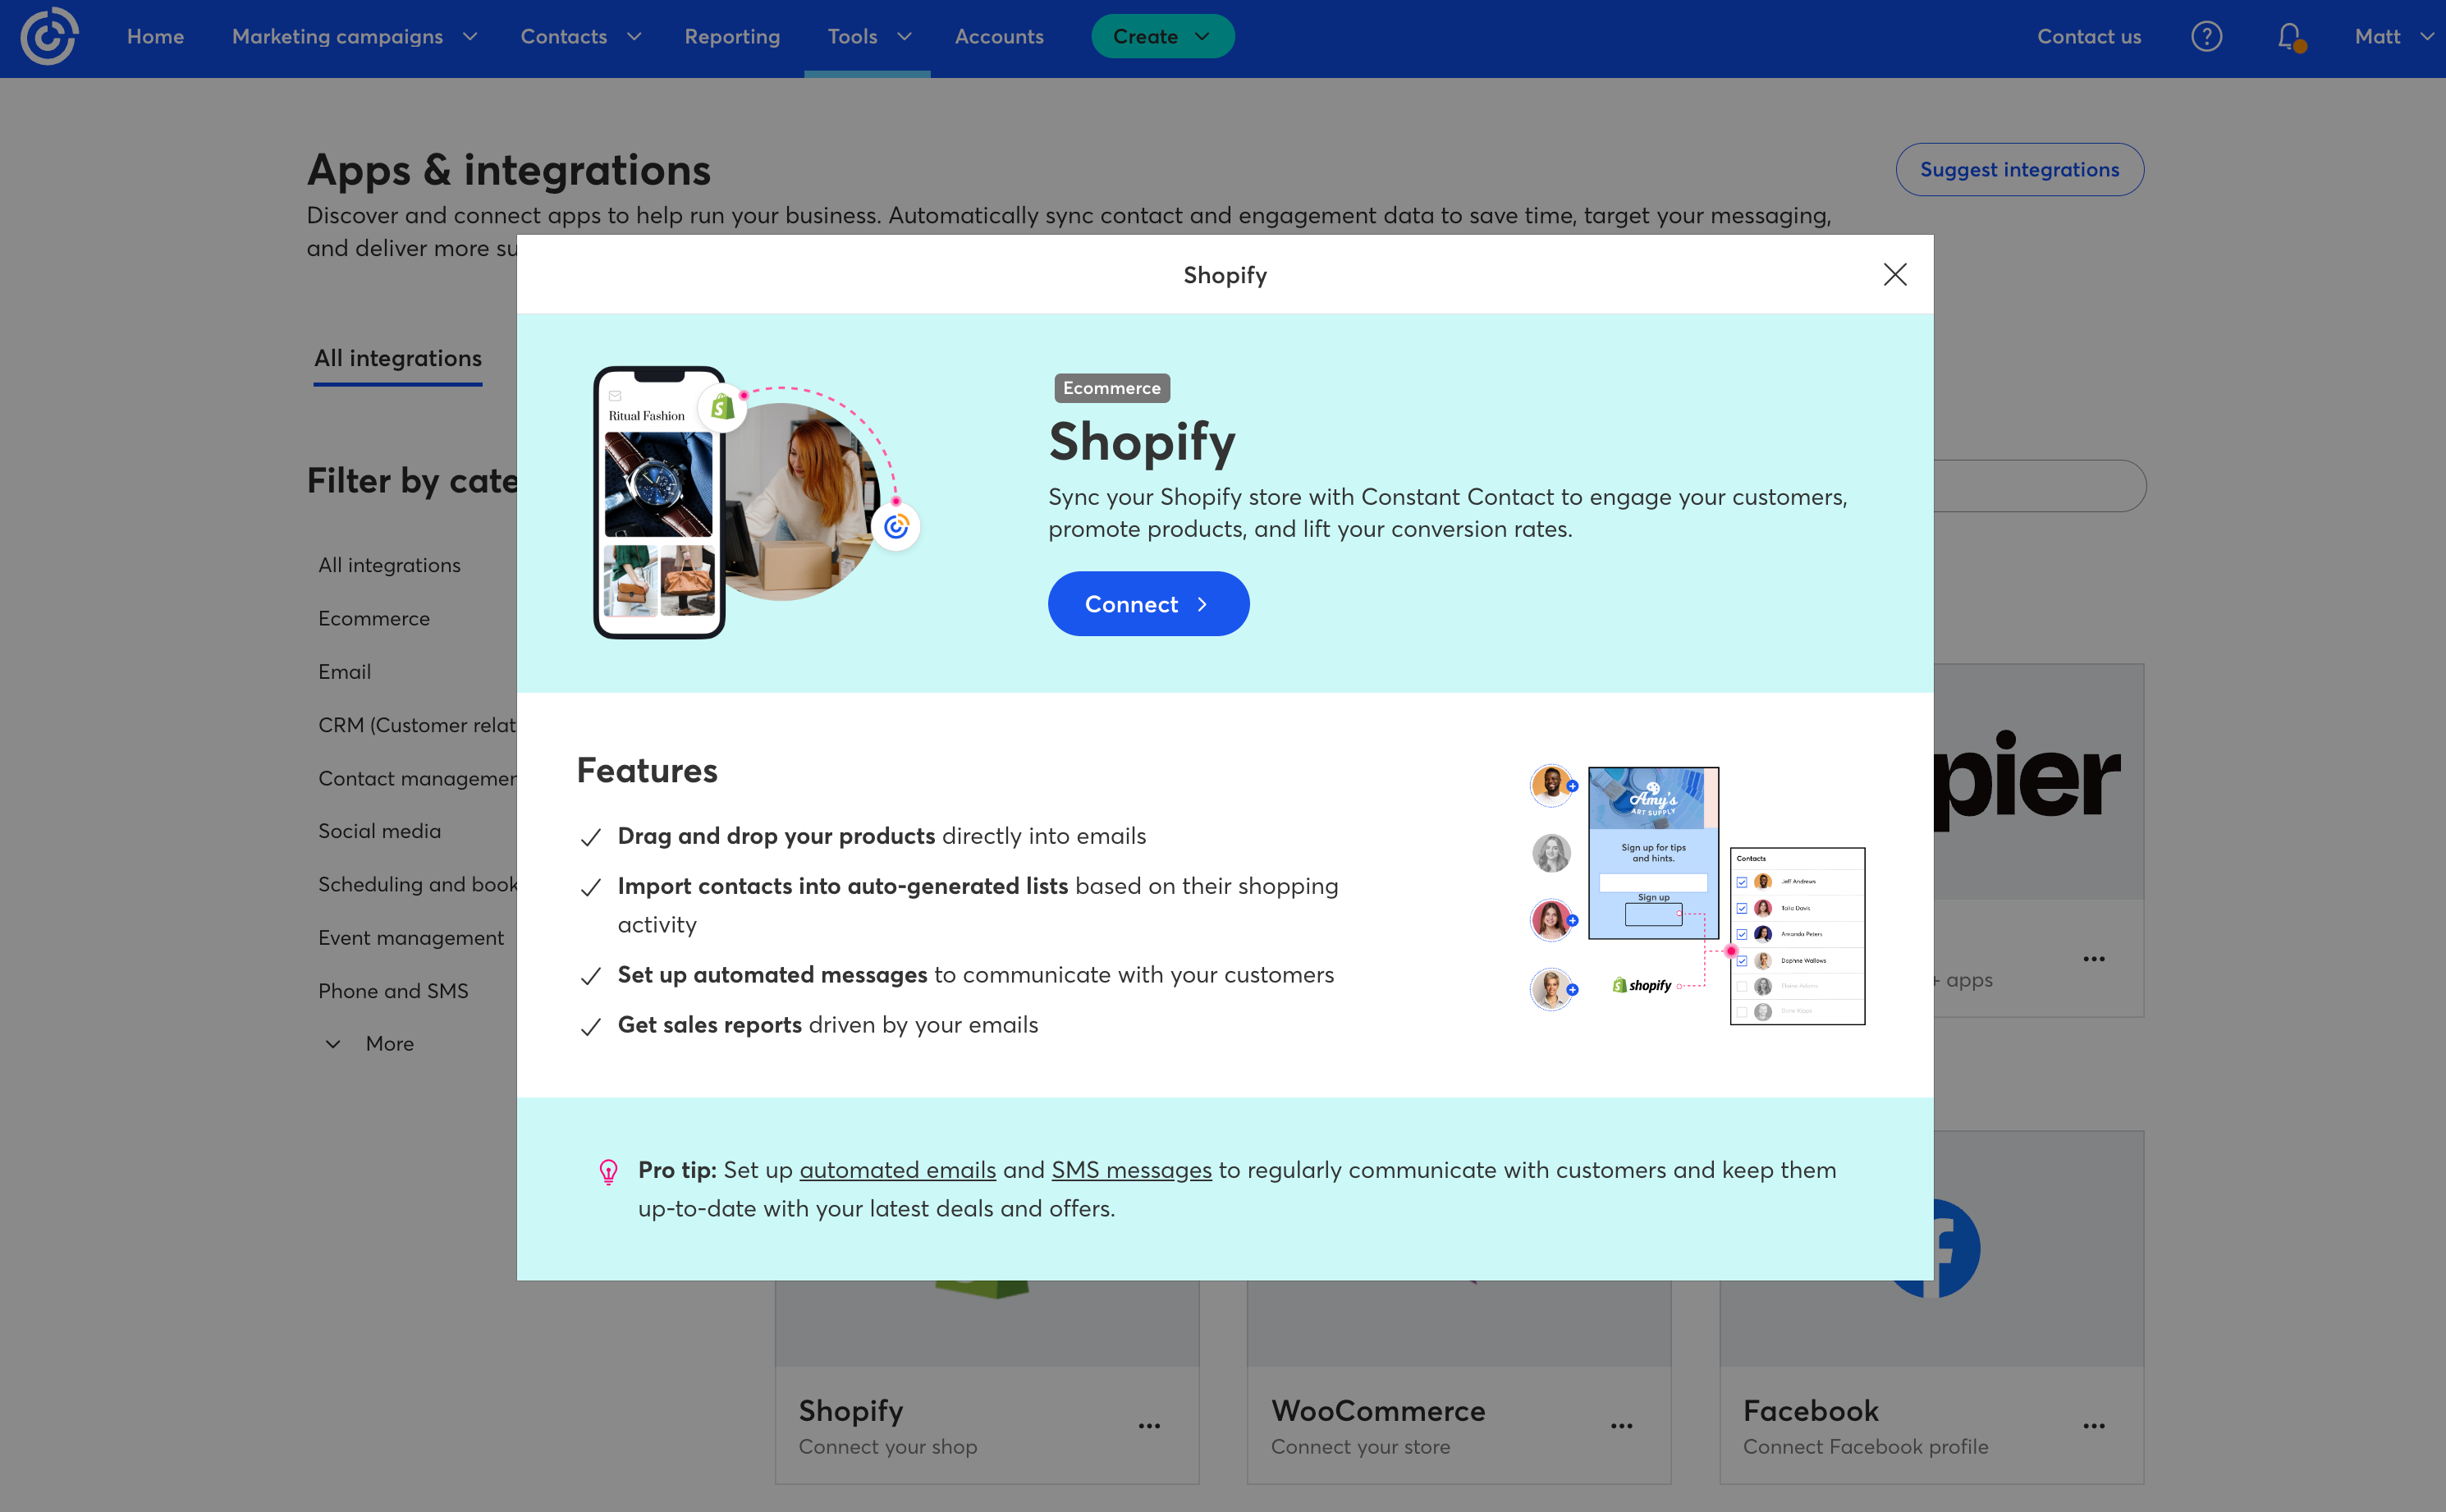Screen dimensions: 2446x1512
Task: Follow the automated emails link
Action: pyautogui.click(x=897, y=1170)
